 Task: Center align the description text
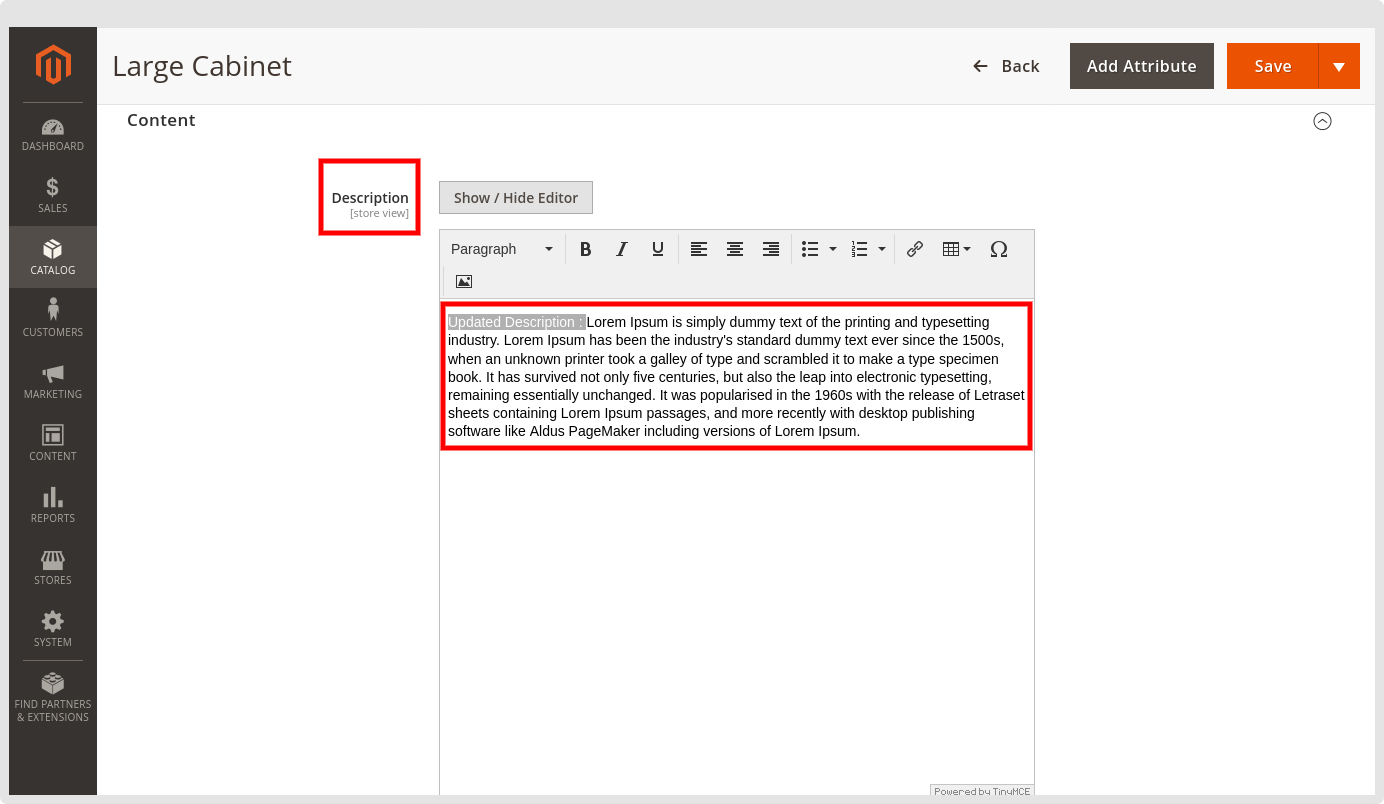point(735,249)
